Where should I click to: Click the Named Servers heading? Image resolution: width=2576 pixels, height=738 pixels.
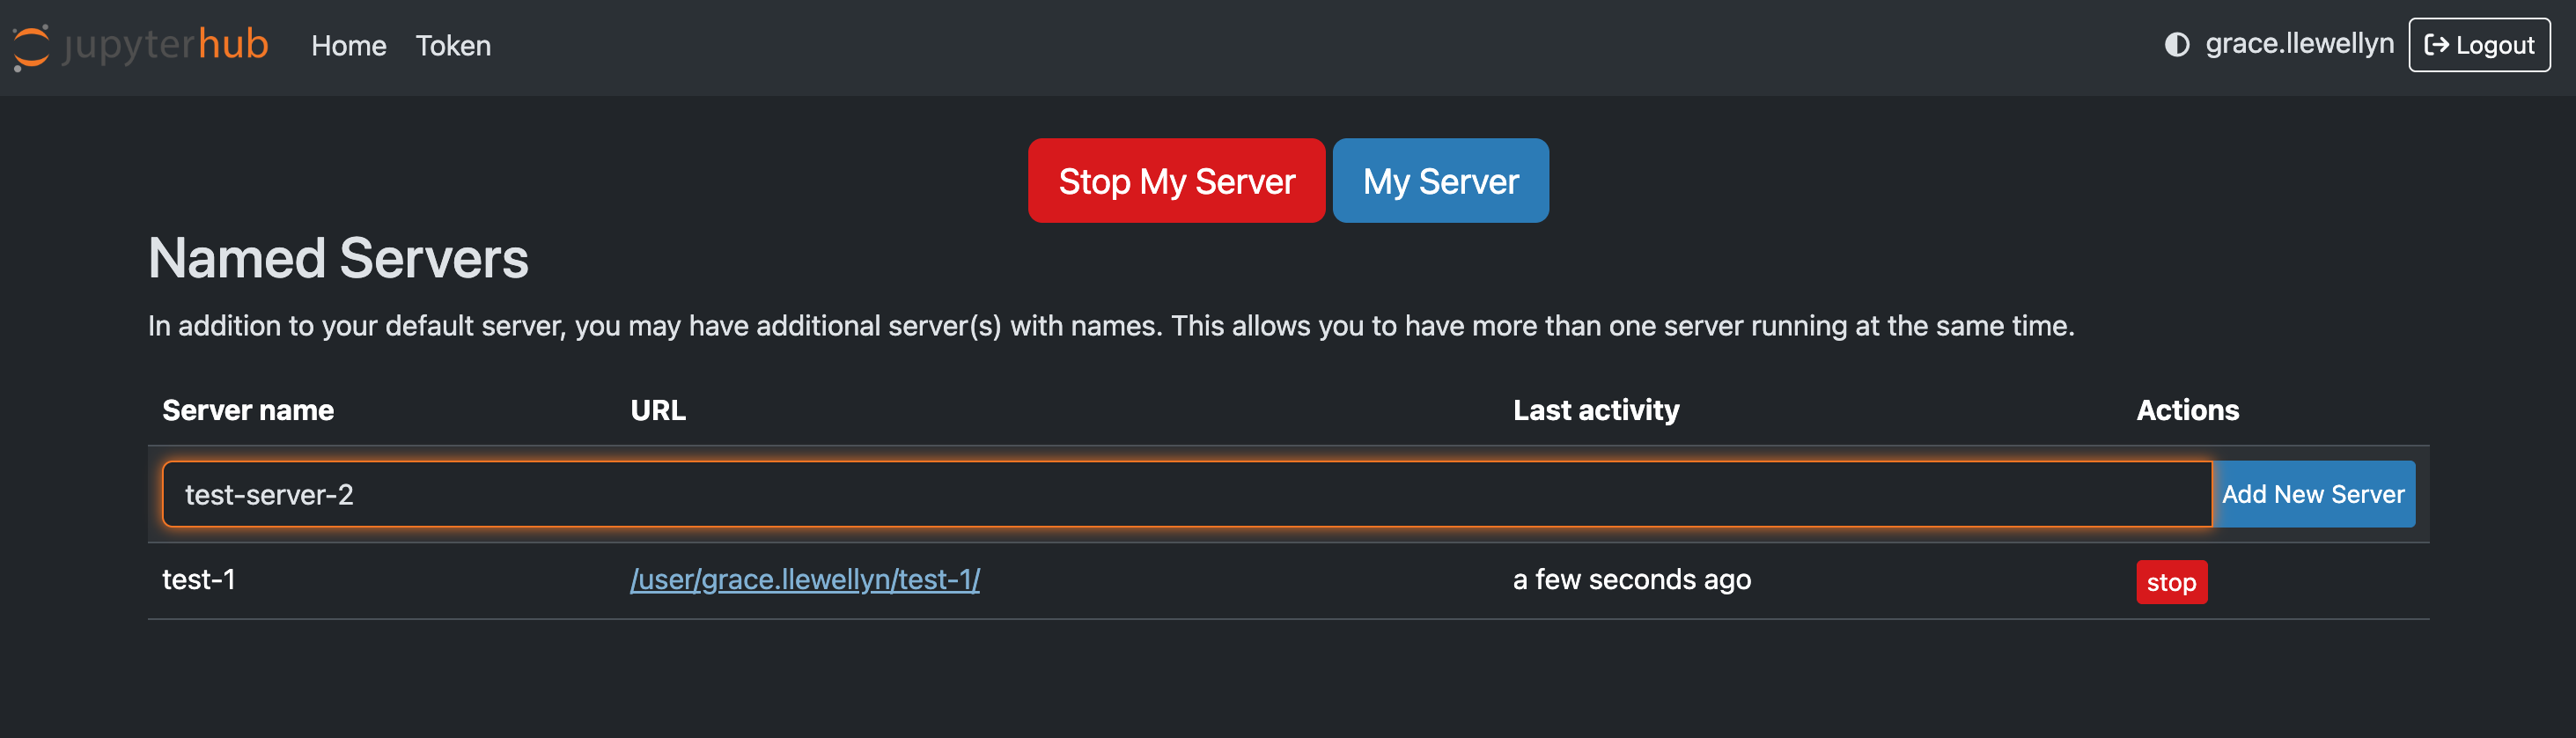point(338,258)
